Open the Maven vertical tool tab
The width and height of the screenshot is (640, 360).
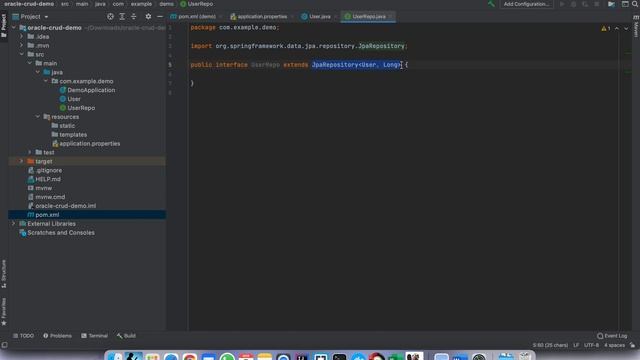(x=636, y=27)
